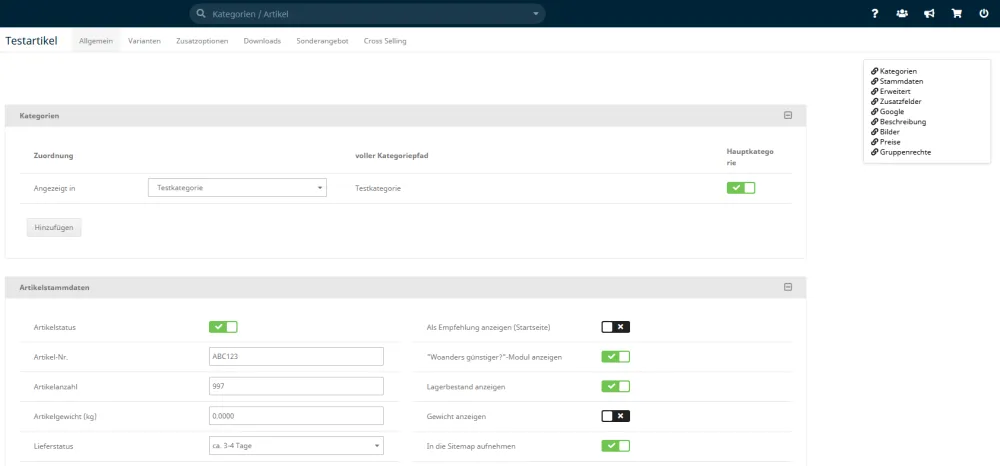
Task: Click the megaphone announcements icon
Action: point(929,13)
